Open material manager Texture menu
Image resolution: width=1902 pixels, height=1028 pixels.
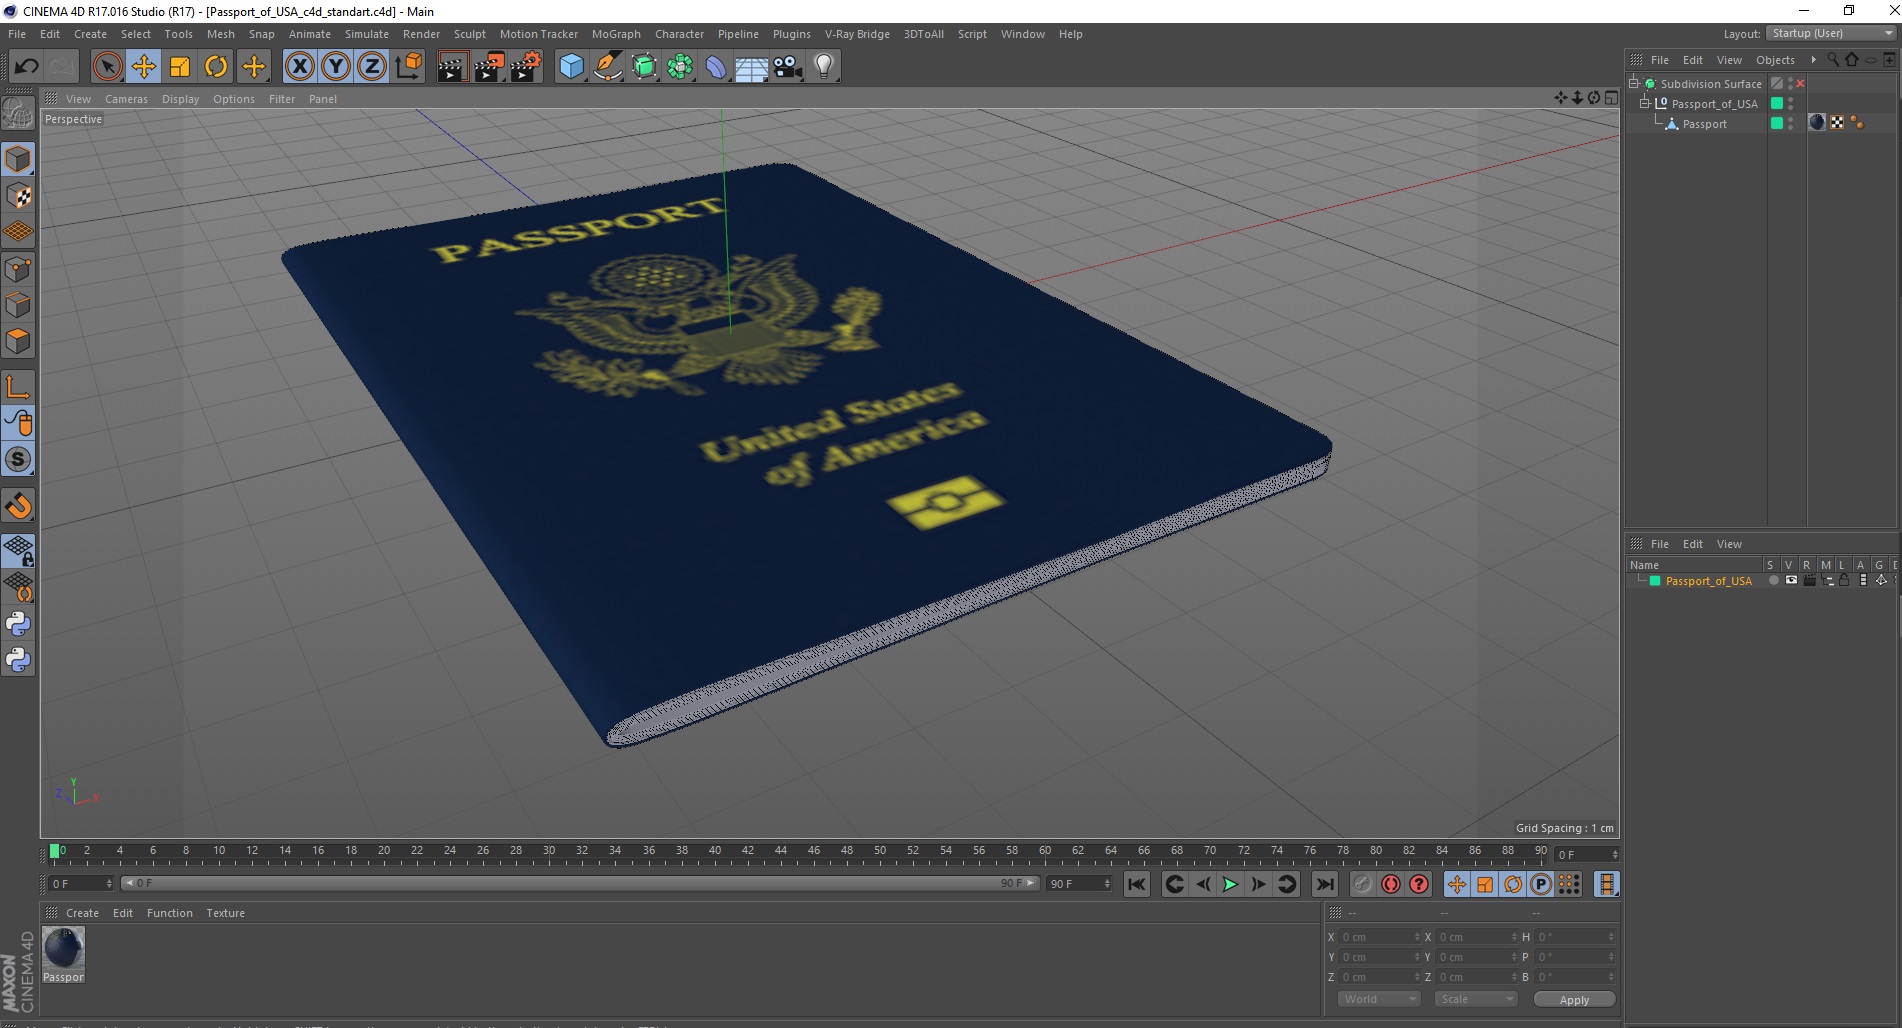226,913
